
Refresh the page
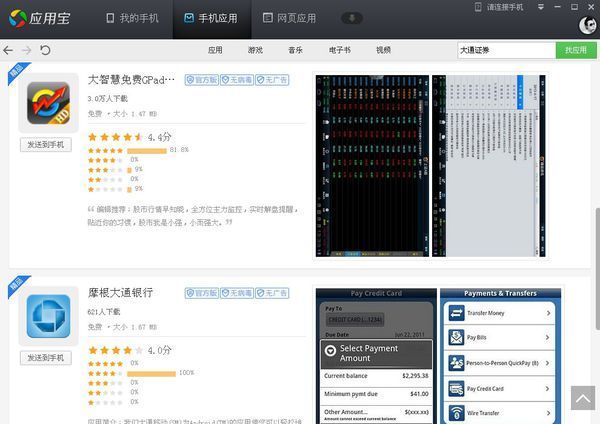45,50
